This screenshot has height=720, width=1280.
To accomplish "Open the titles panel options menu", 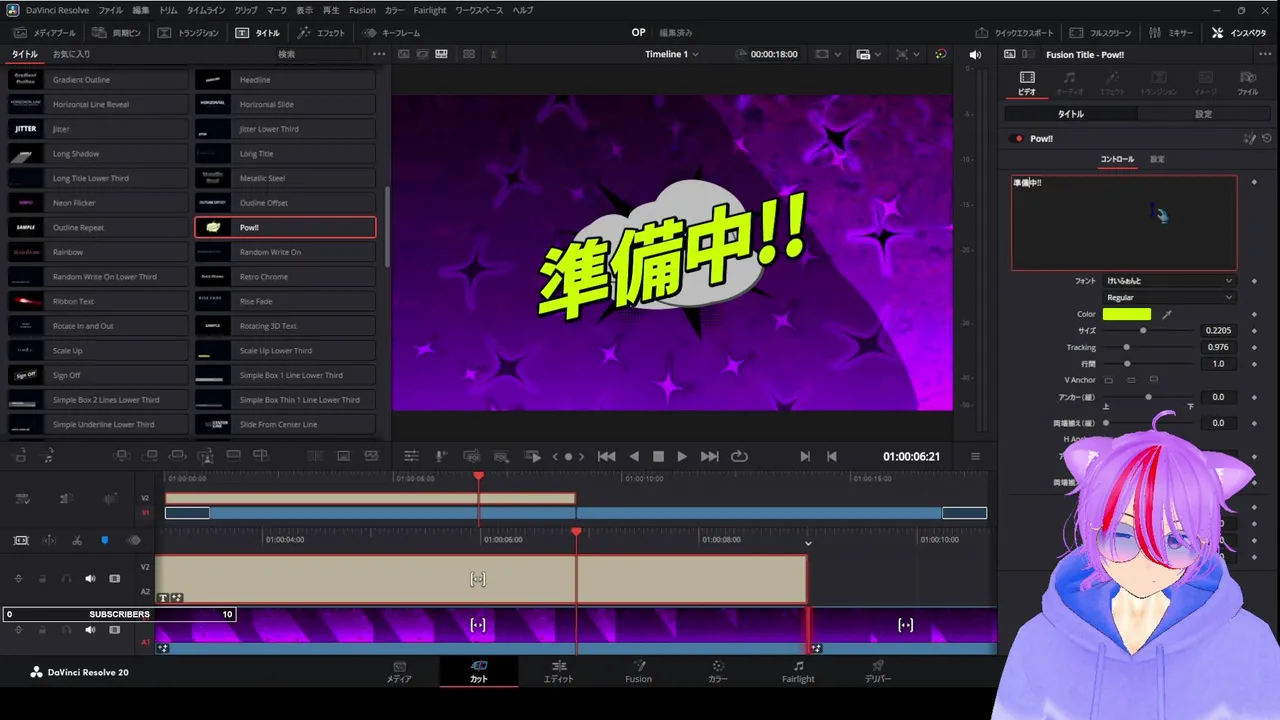I will (x=378, y=54).
